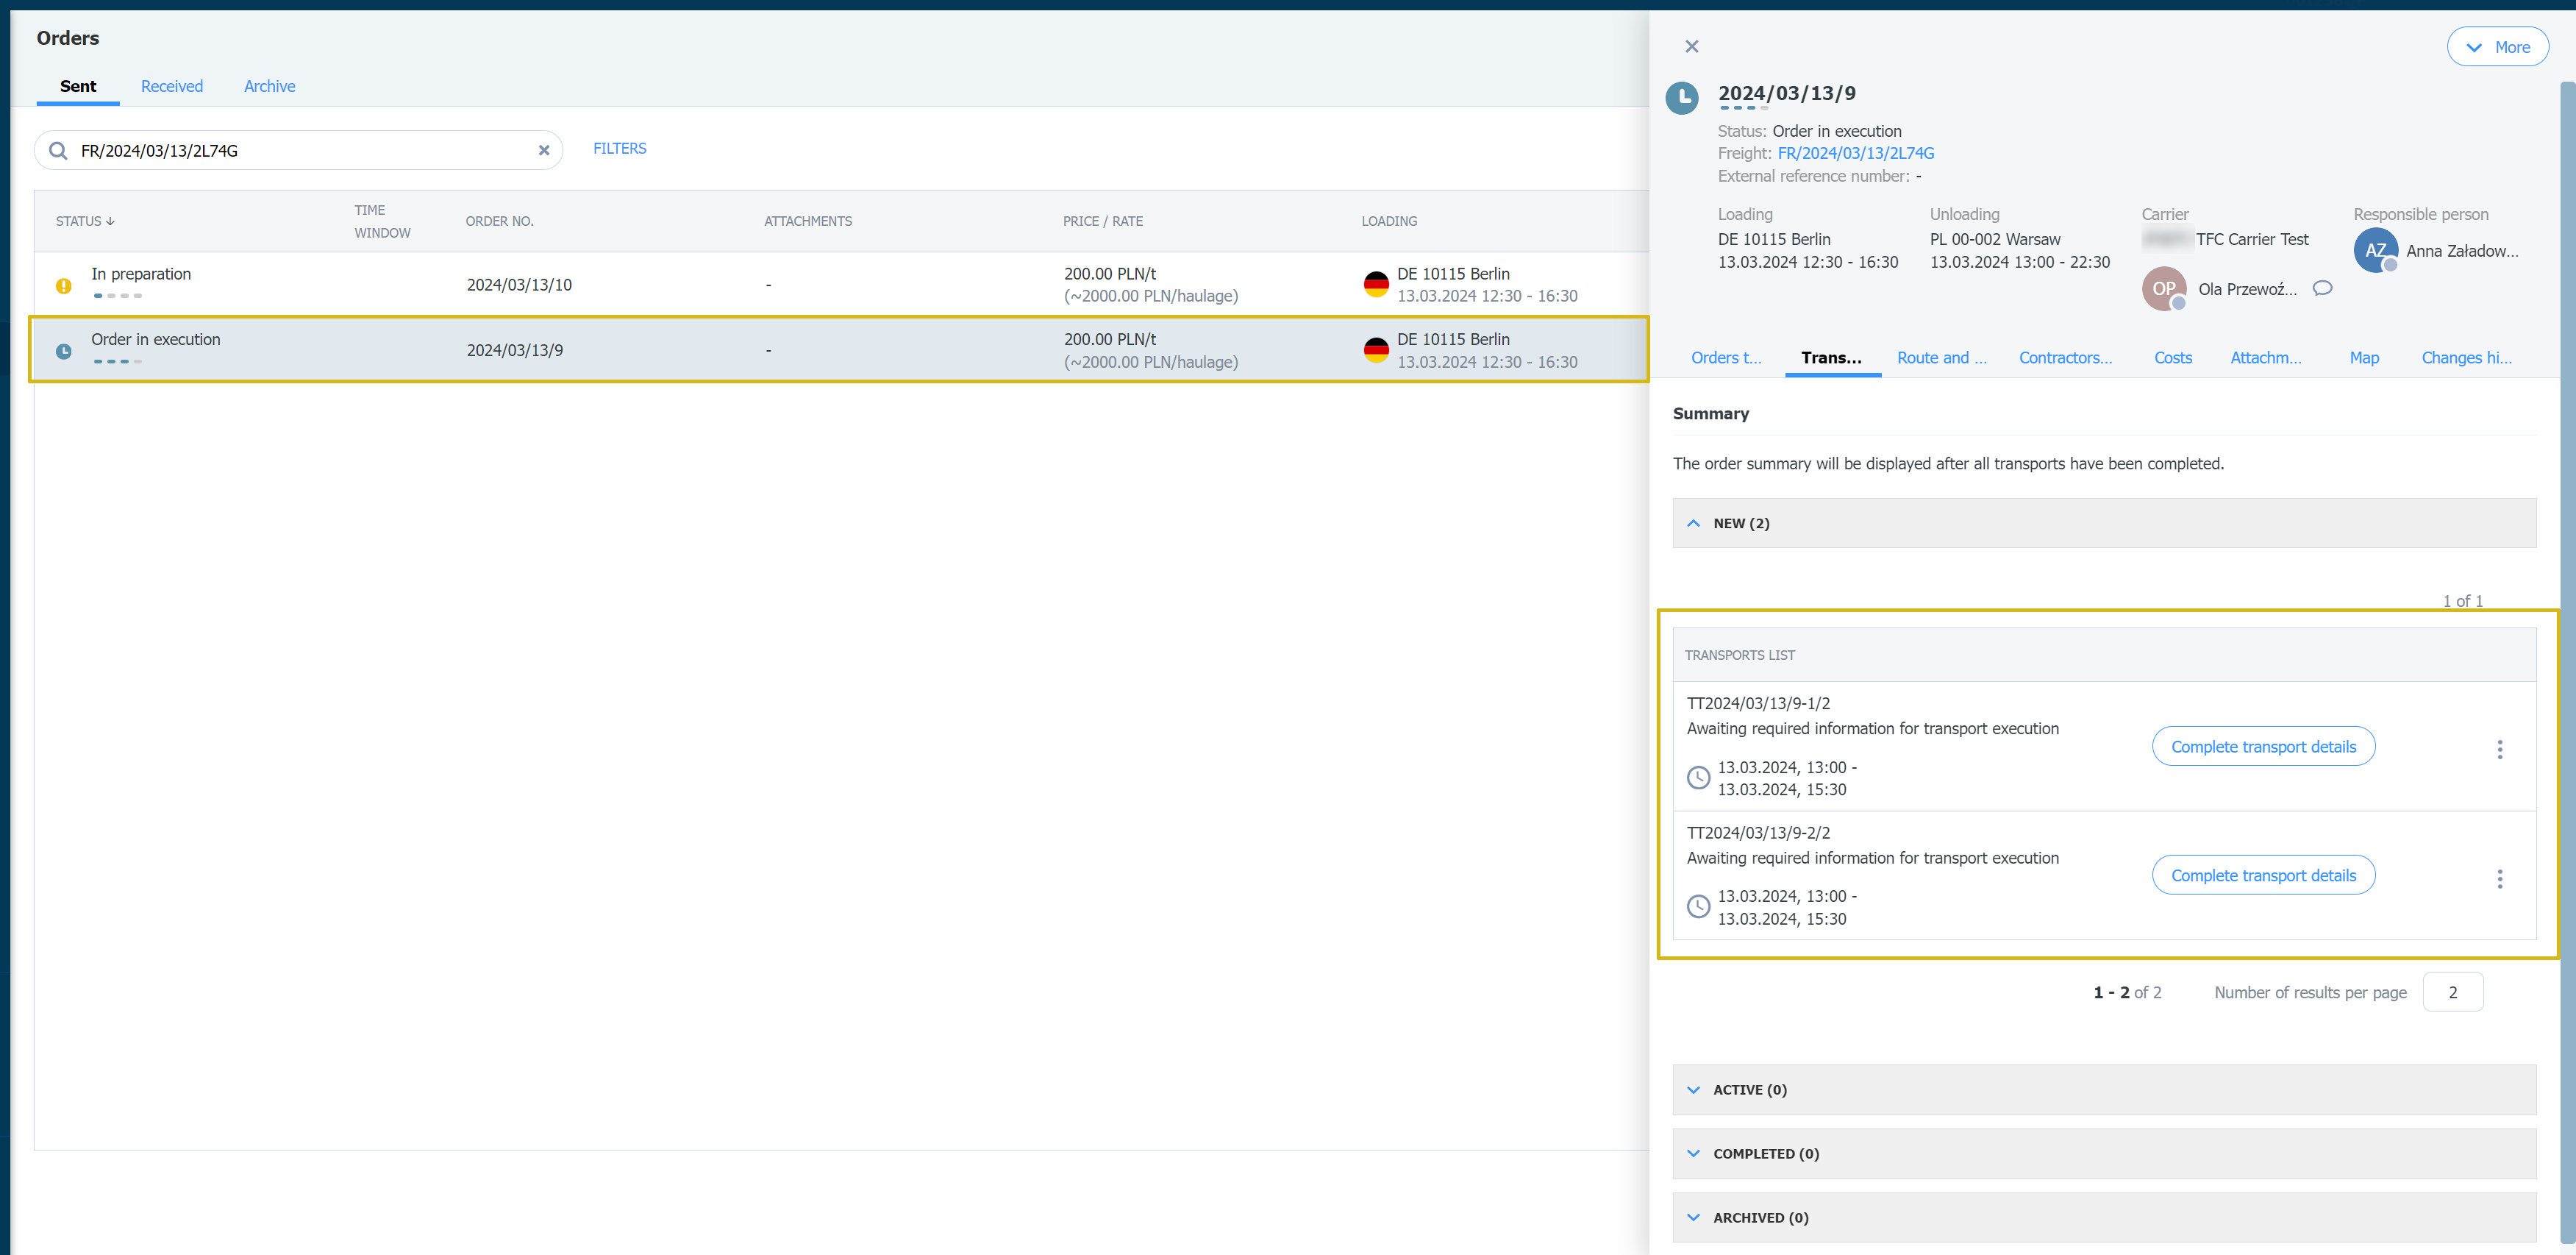Click the panel title 2024/03/13/9

1786,93
